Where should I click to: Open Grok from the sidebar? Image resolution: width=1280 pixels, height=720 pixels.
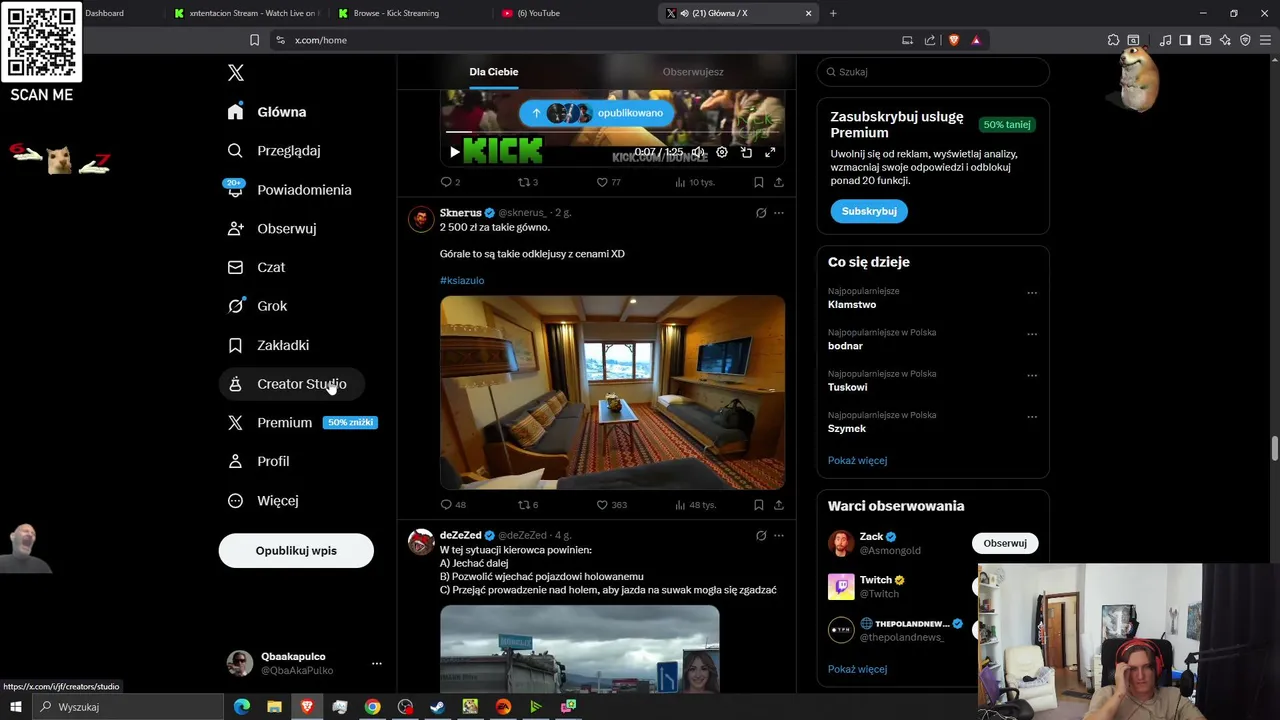coord(257,306)
